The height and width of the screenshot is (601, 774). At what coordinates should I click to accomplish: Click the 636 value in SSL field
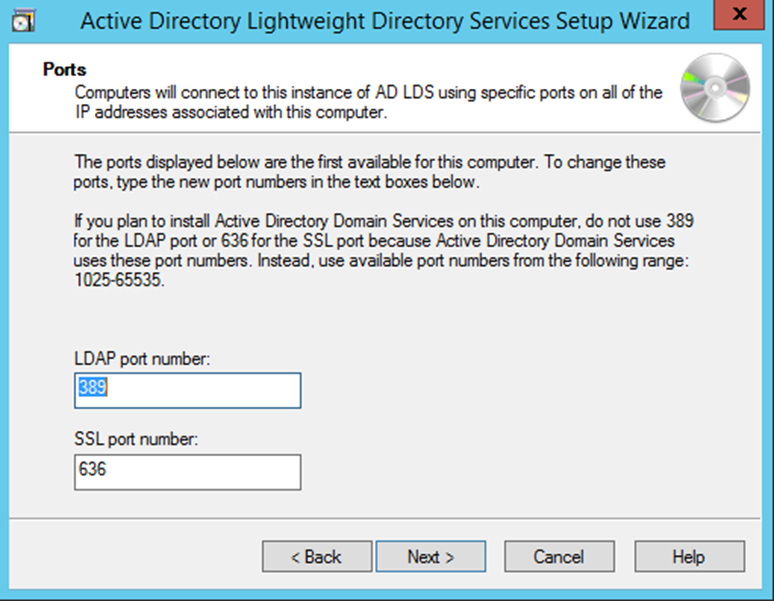tap(92, 469)
